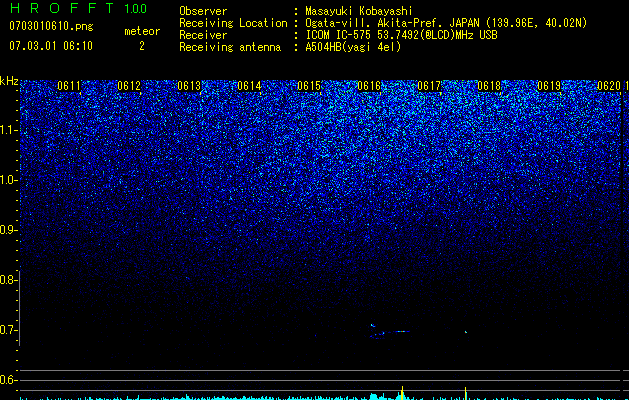Click the 0613 time marker
Screen dimensions: 629x400
coord(189,86)
